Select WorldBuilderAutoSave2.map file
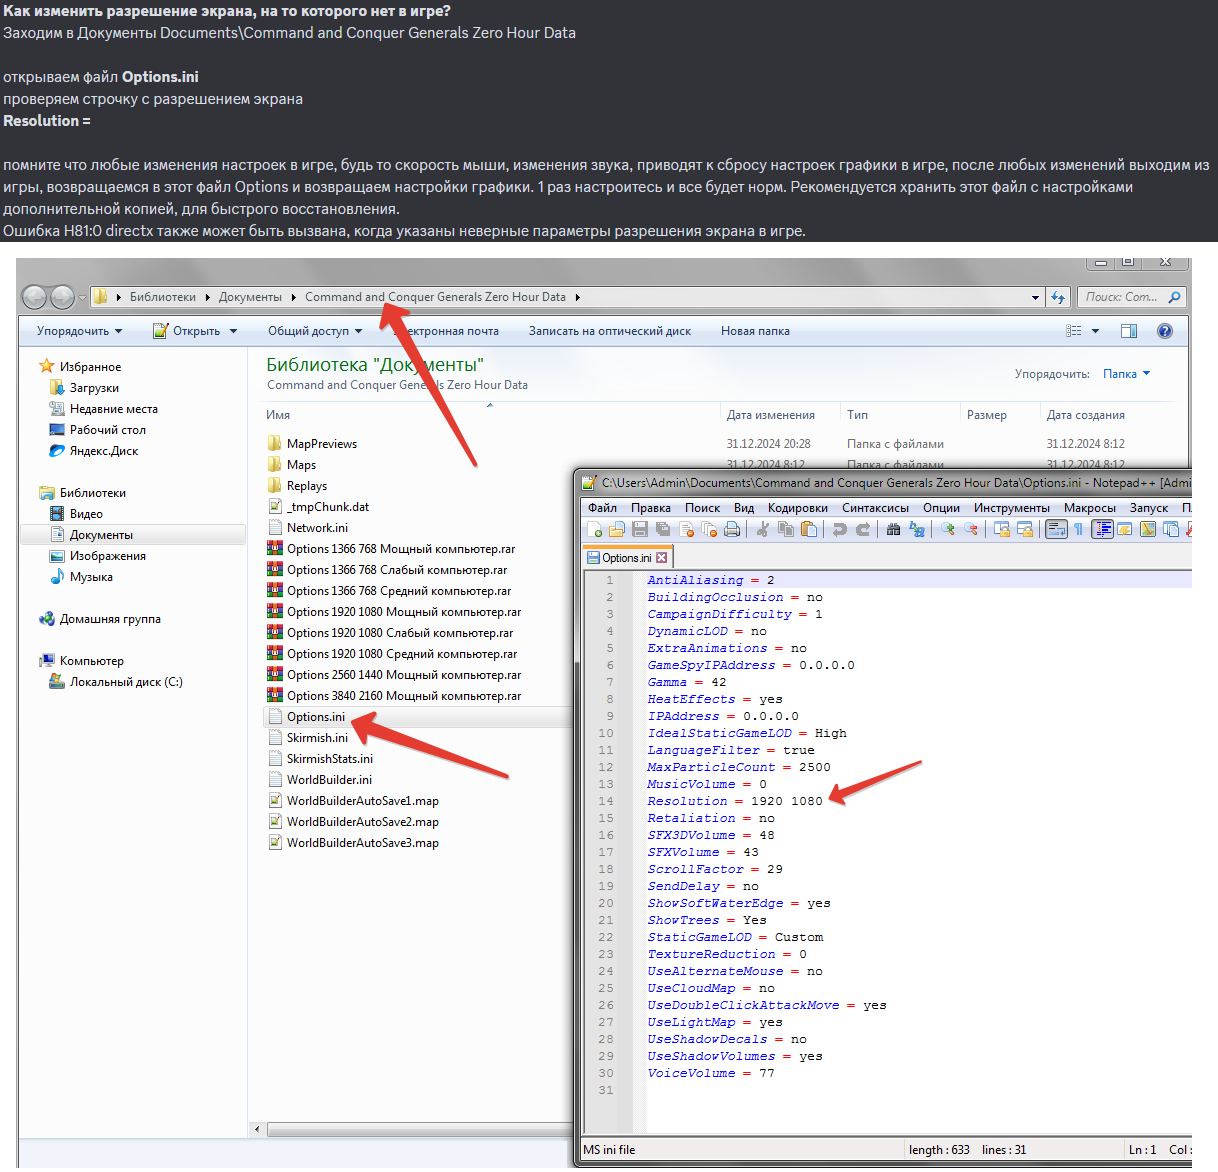The width and height of the screenshot is (1218, 1172). click(x=362, y=822)
